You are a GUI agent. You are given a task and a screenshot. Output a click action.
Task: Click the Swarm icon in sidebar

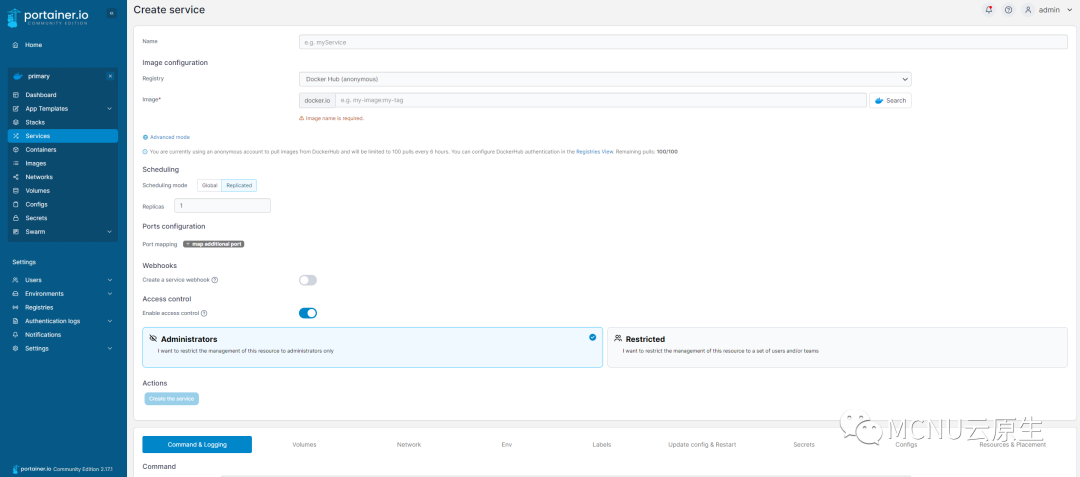pos(15,232)
